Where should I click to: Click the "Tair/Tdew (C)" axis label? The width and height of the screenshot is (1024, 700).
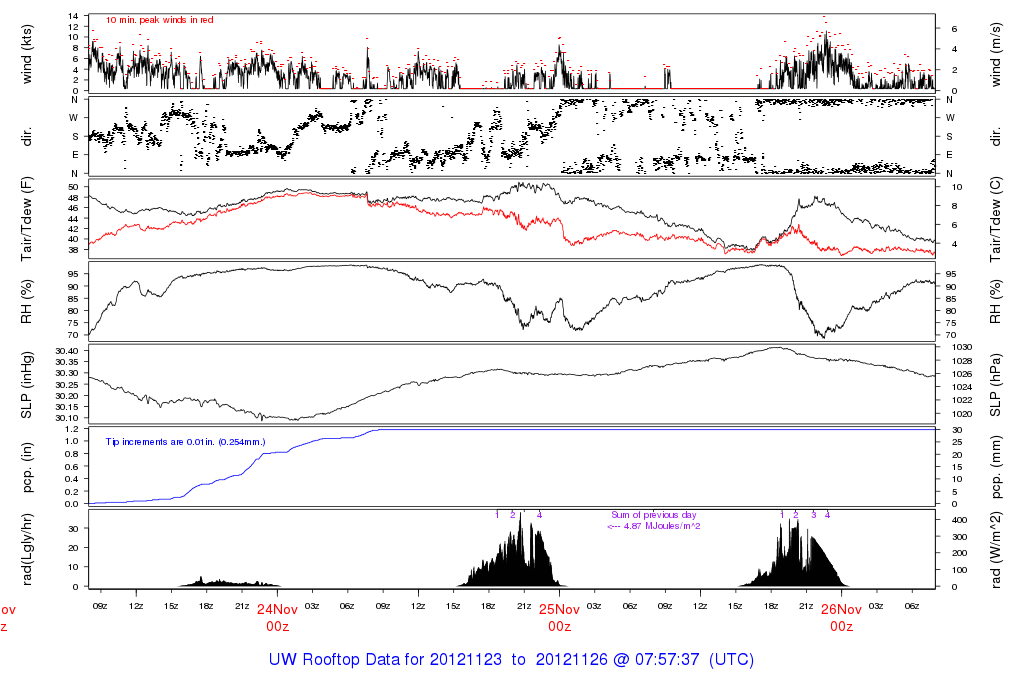(995, 219)
